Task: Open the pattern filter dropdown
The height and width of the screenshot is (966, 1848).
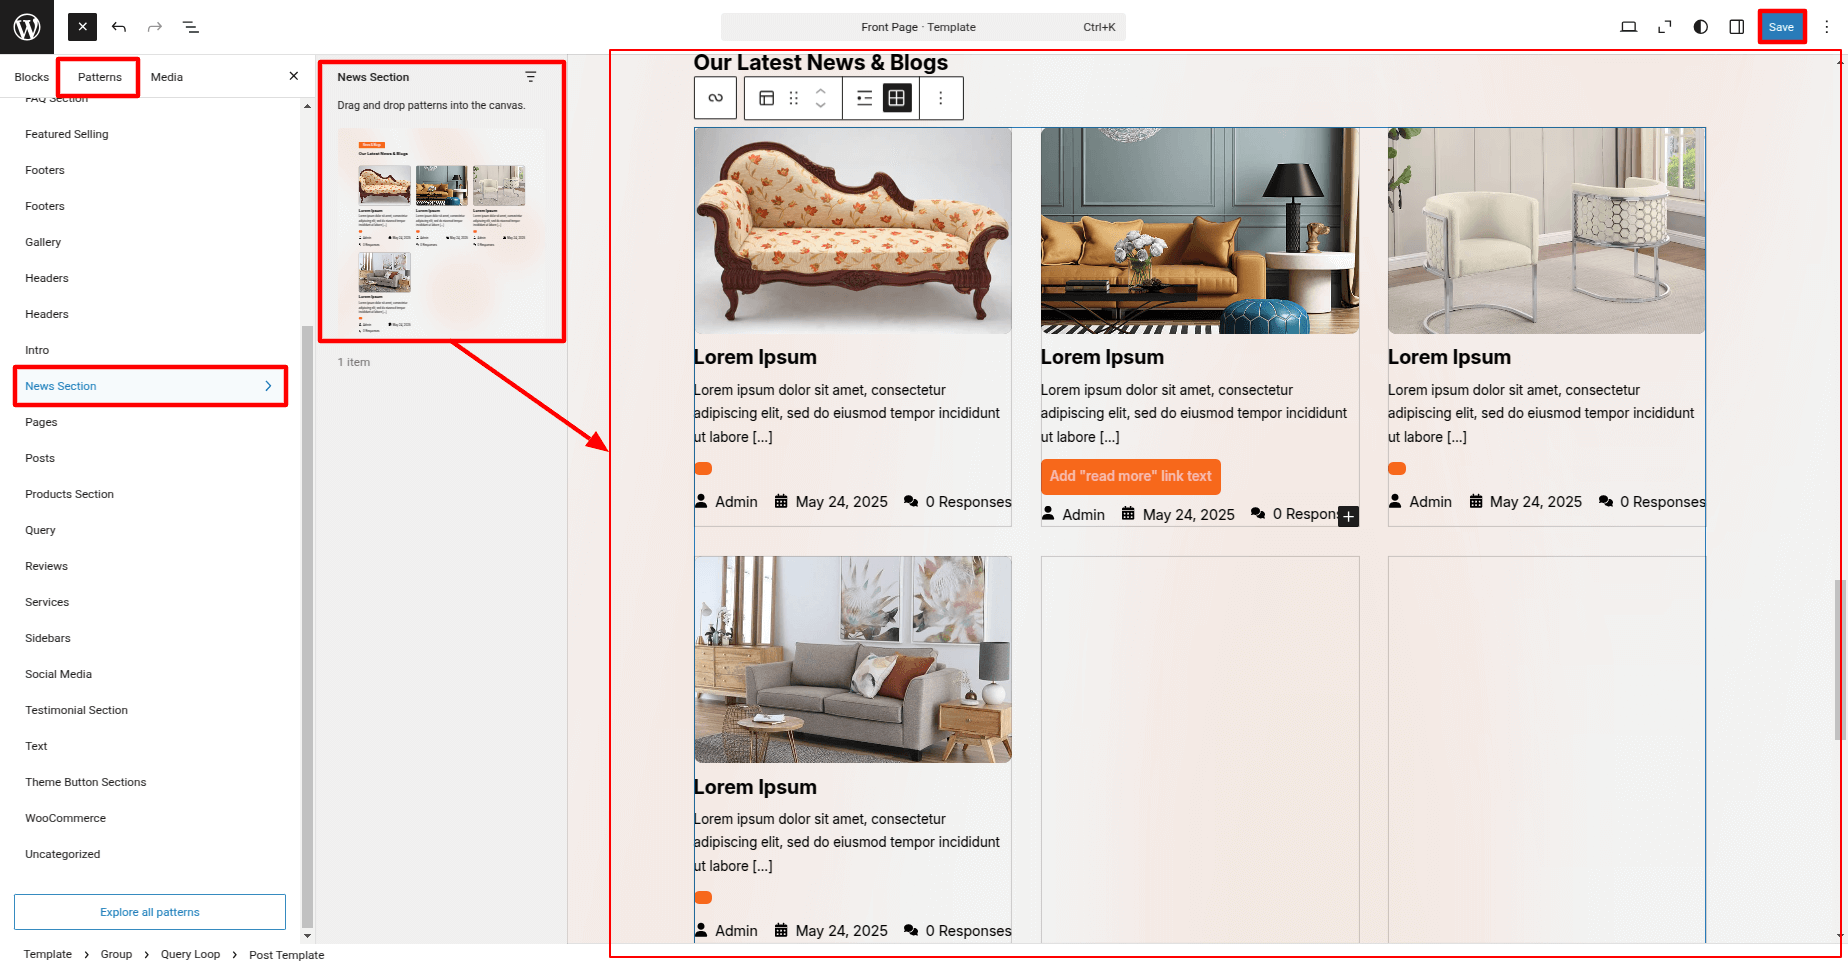Action: pyautogui.click(x=531, y=77)
